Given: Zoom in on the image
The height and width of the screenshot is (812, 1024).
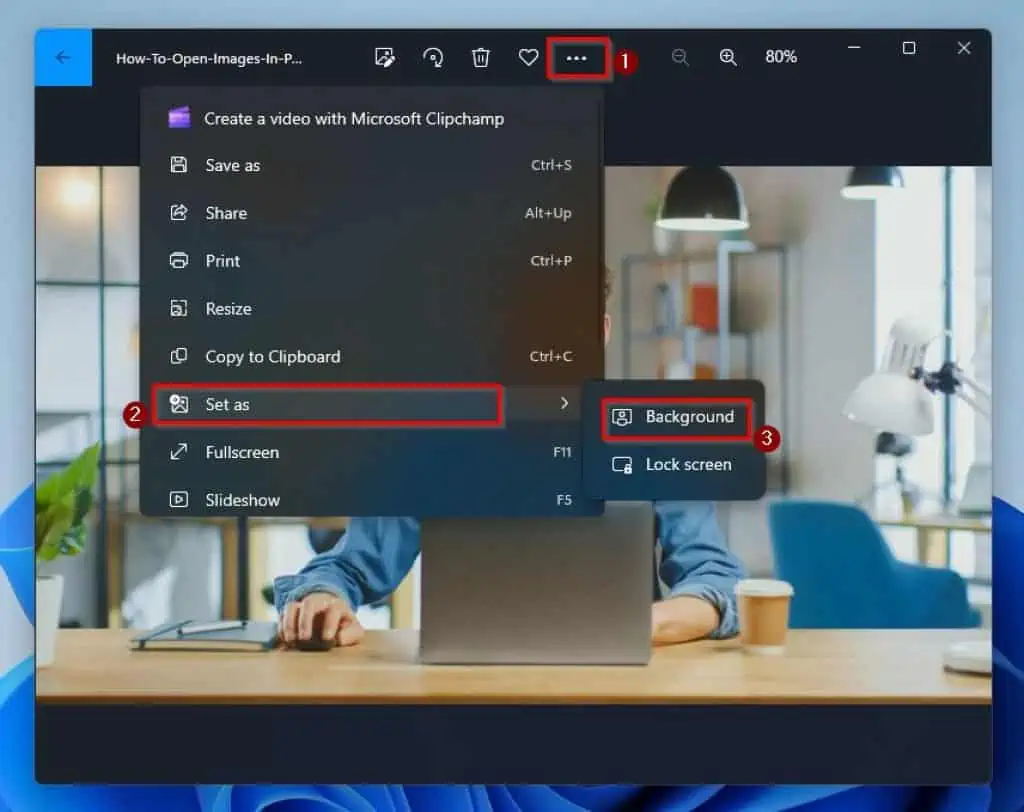Looking at the screenshot, I should point(729,57).
